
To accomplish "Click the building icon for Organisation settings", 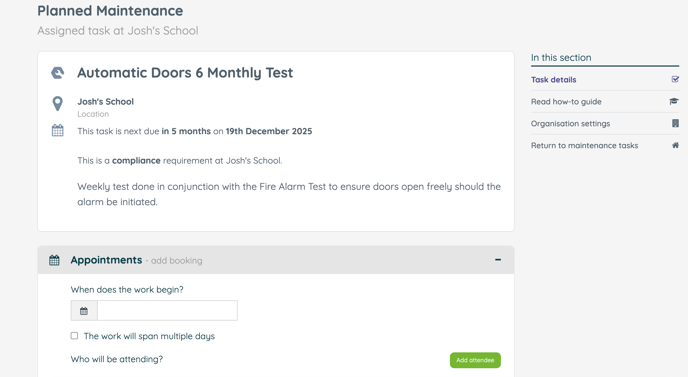I will 675,123.
